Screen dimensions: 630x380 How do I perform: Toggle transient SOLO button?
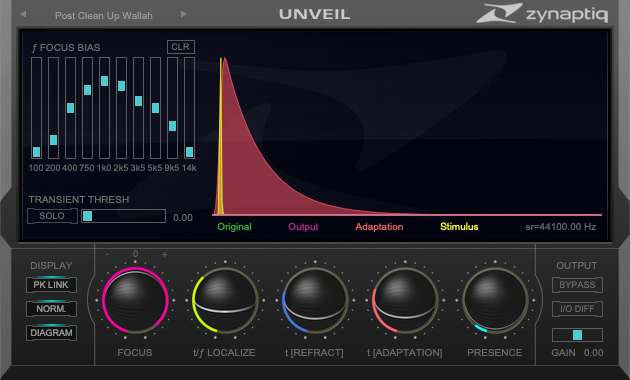[x=52, y=216]
